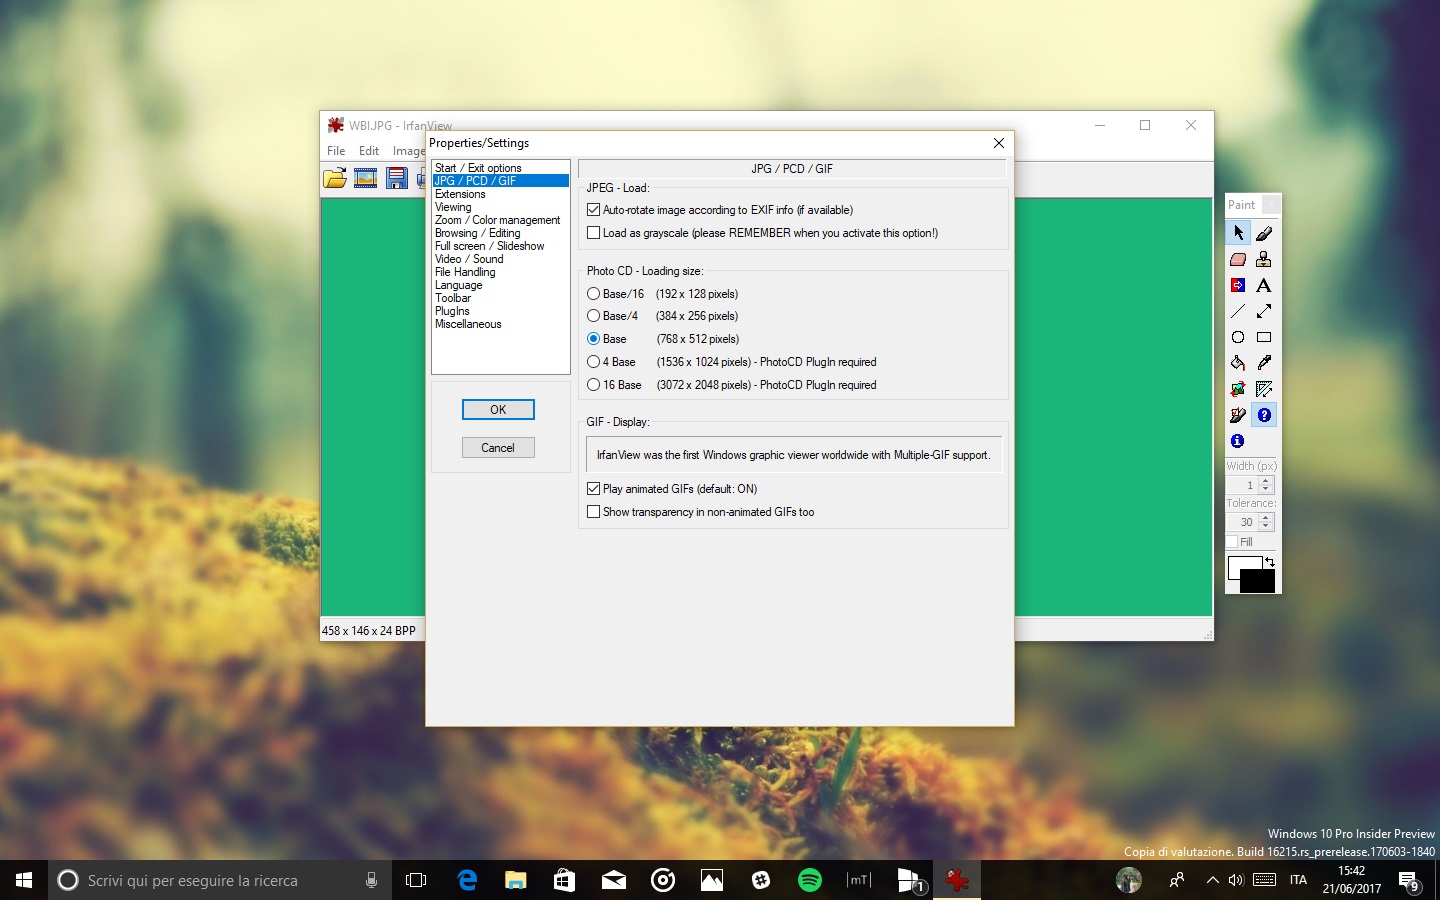Click the Cortana search box
Viewport: 1440px width, 900px height.
(x=219, y=880)
